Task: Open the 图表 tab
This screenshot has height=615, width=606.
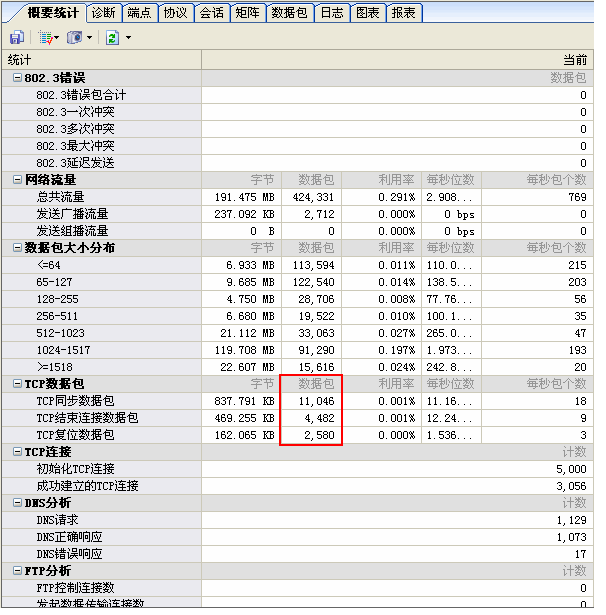Action: click(368, 13)
